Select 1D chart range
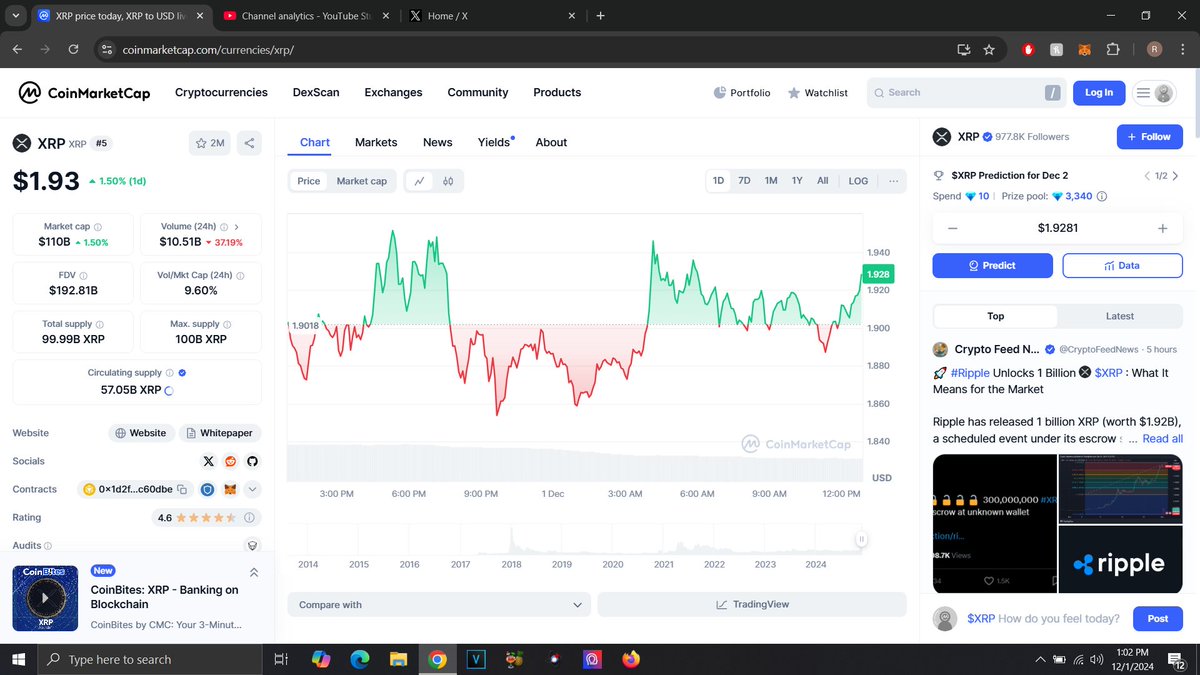Screen dimensions: 1200x675 tap(718, 181)
